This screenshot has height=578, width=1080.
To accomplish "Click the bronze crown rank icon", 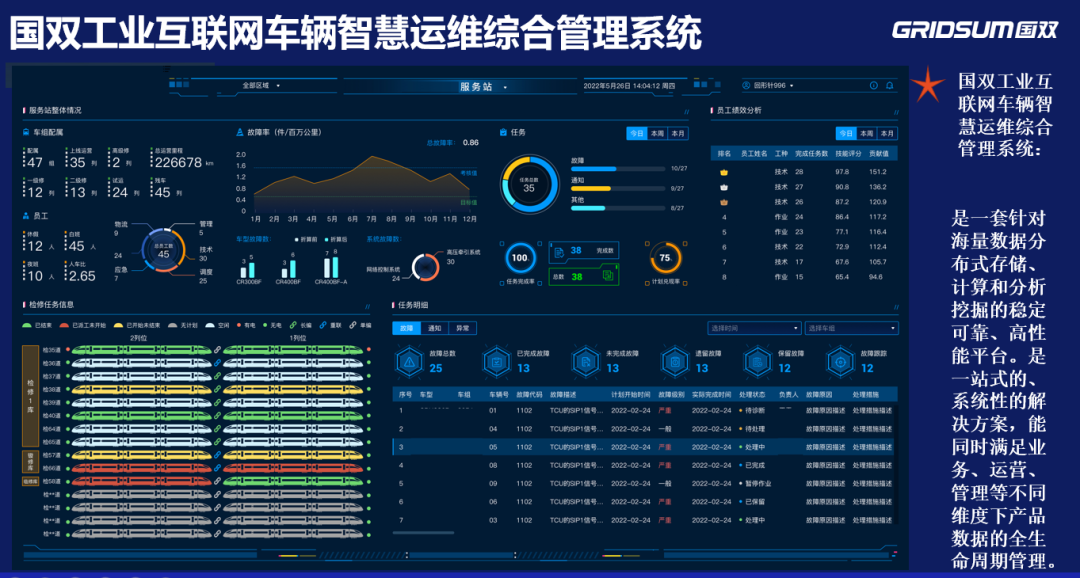I will 724,203.
